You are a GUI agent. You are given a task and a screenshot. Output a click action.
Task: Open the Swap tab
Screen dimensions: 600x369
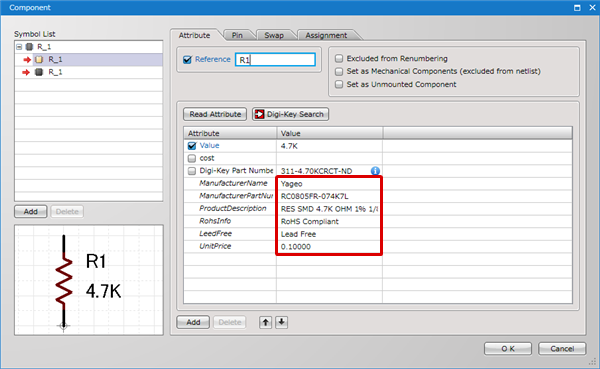274,35
